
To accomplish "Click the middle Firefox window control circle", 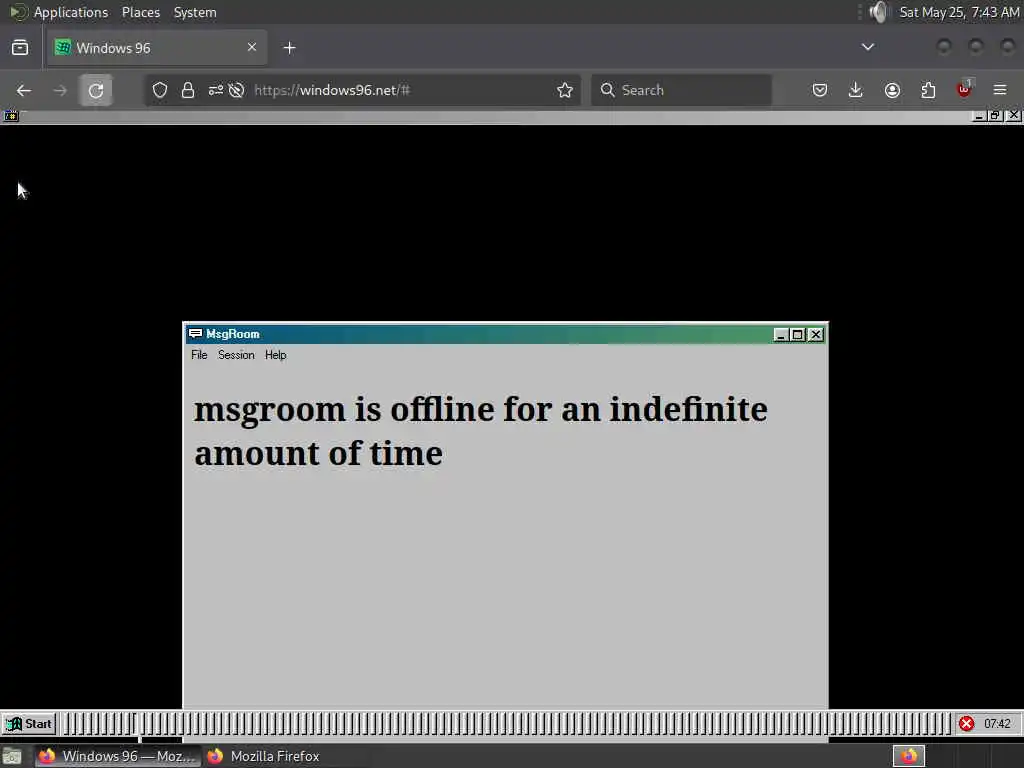I will 976,46.
